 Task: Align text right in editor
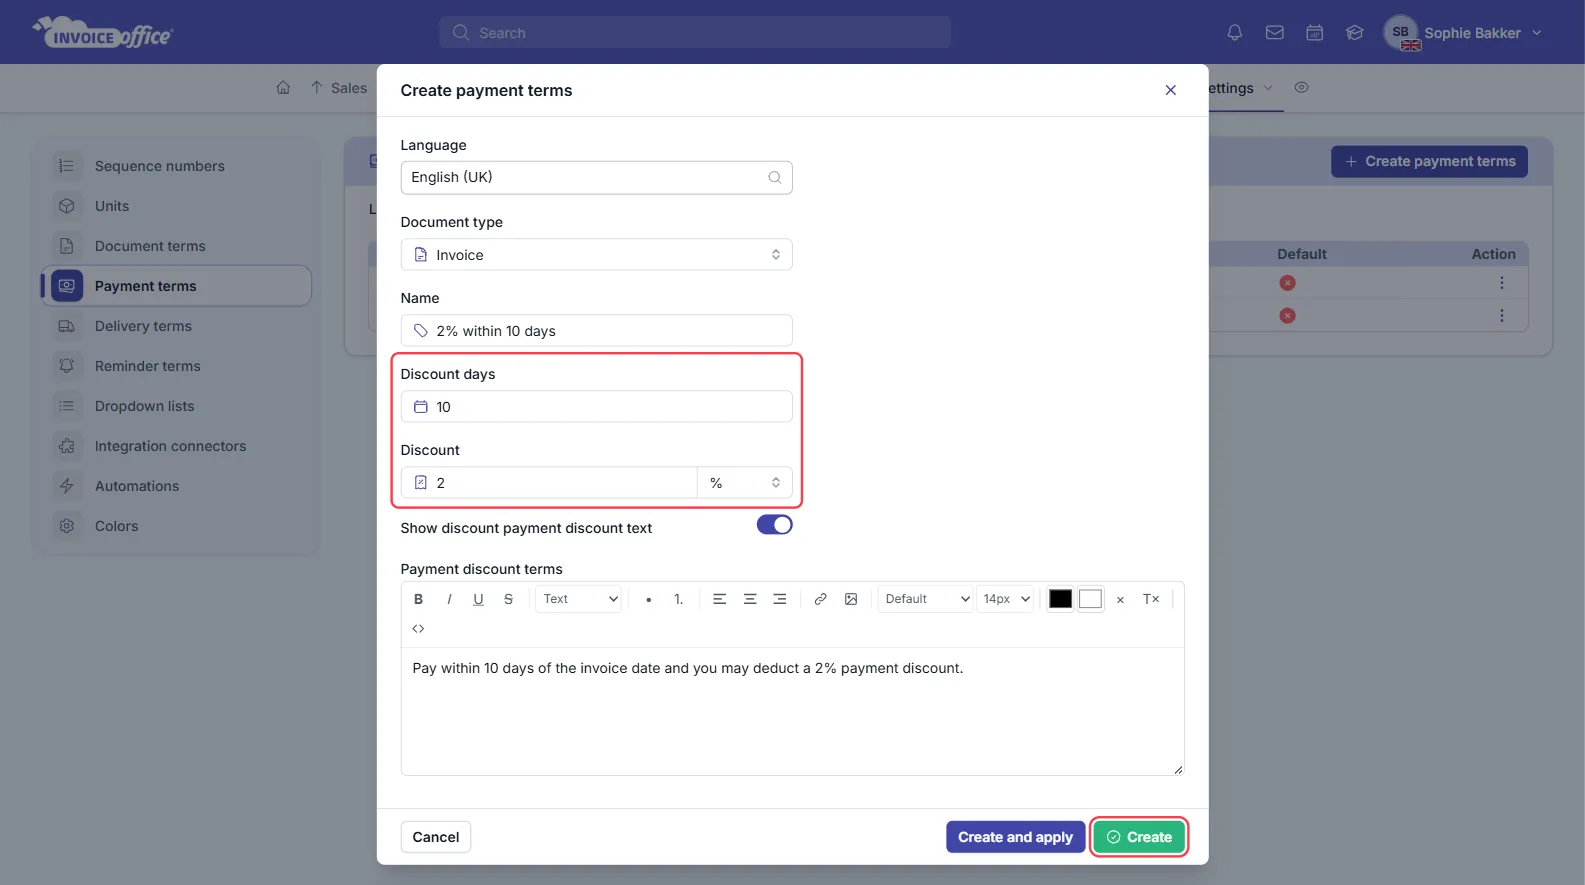coord(779,599)
